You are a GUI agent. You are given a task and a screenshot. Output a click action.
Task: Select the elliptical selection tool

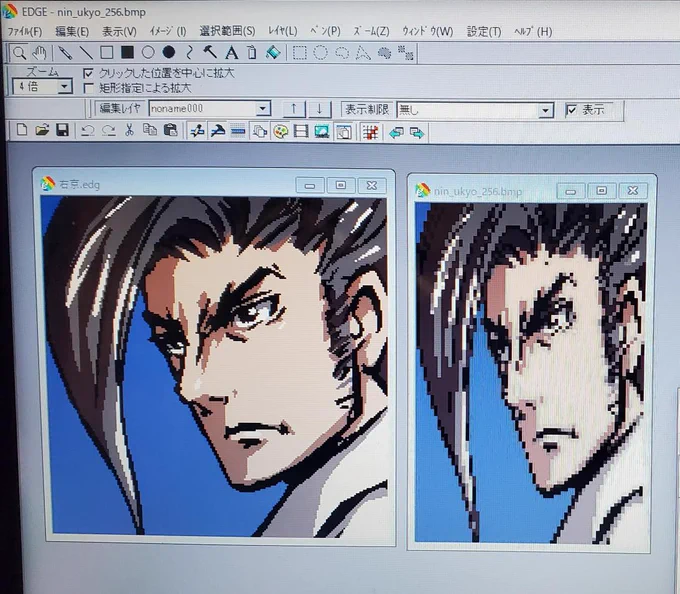tap(320, 53)
